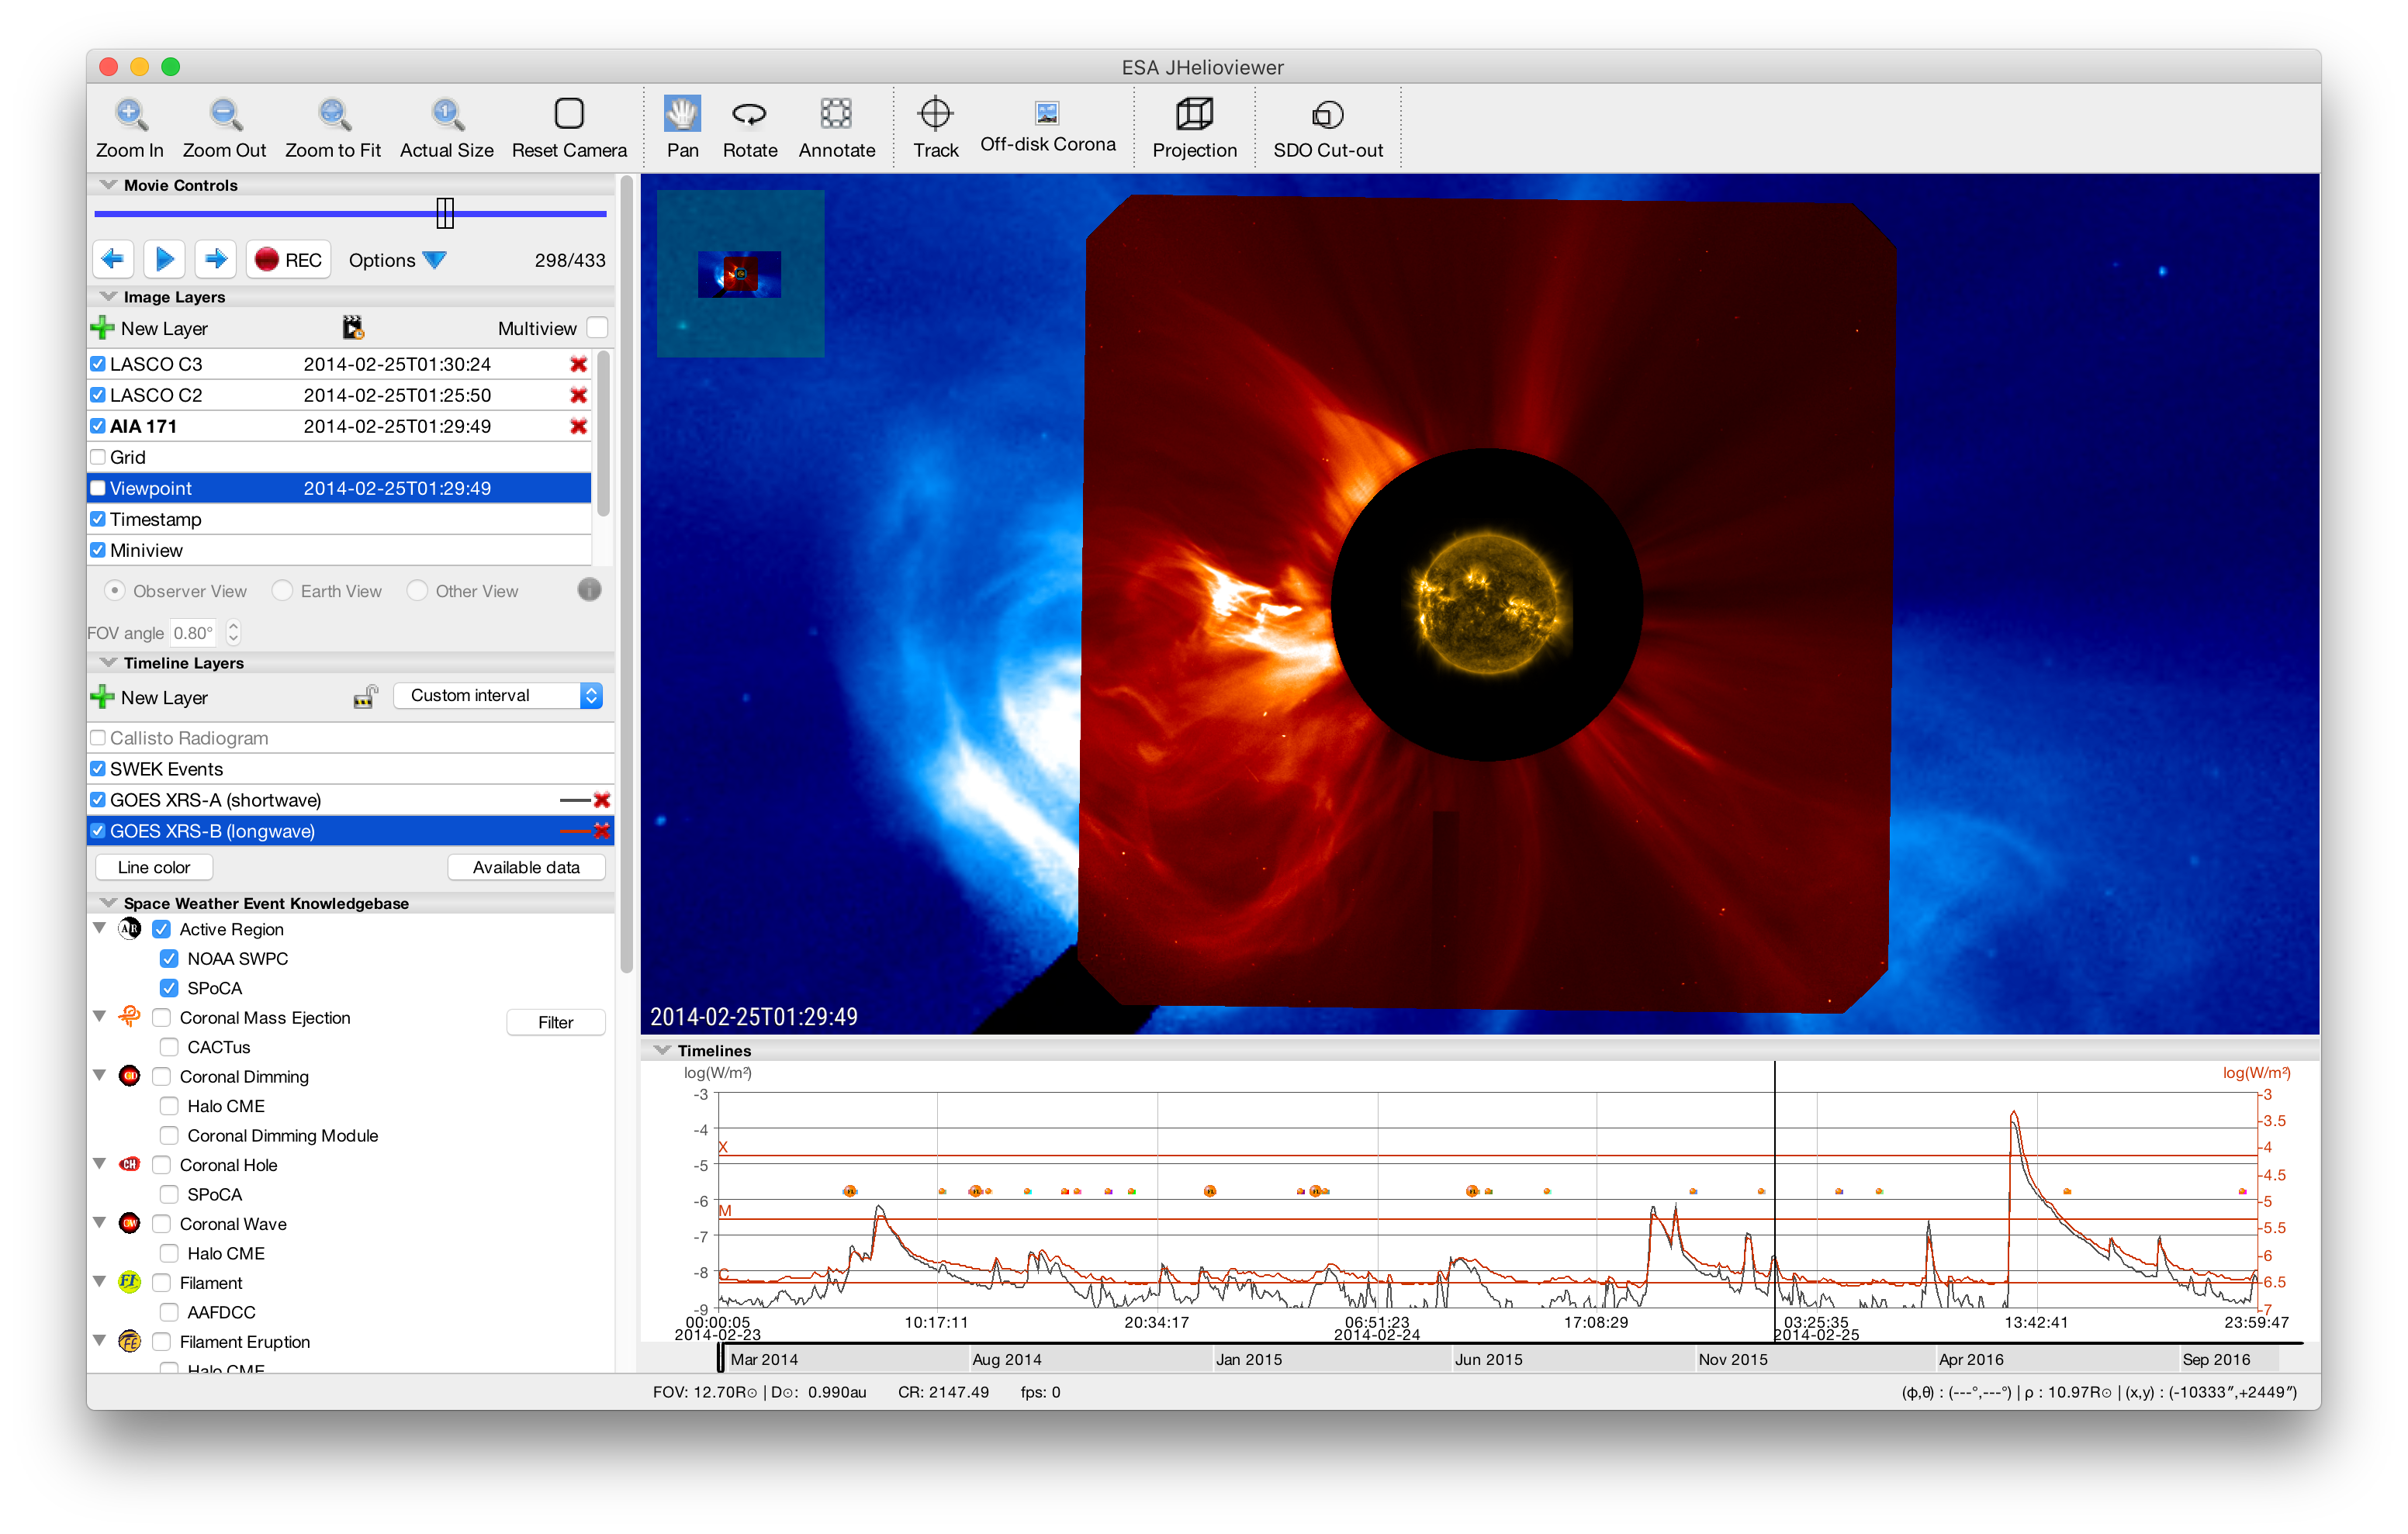Open the Custom interval dropdown
This screenshot has width=2408, height=1534.
click(x=498, y=696)
